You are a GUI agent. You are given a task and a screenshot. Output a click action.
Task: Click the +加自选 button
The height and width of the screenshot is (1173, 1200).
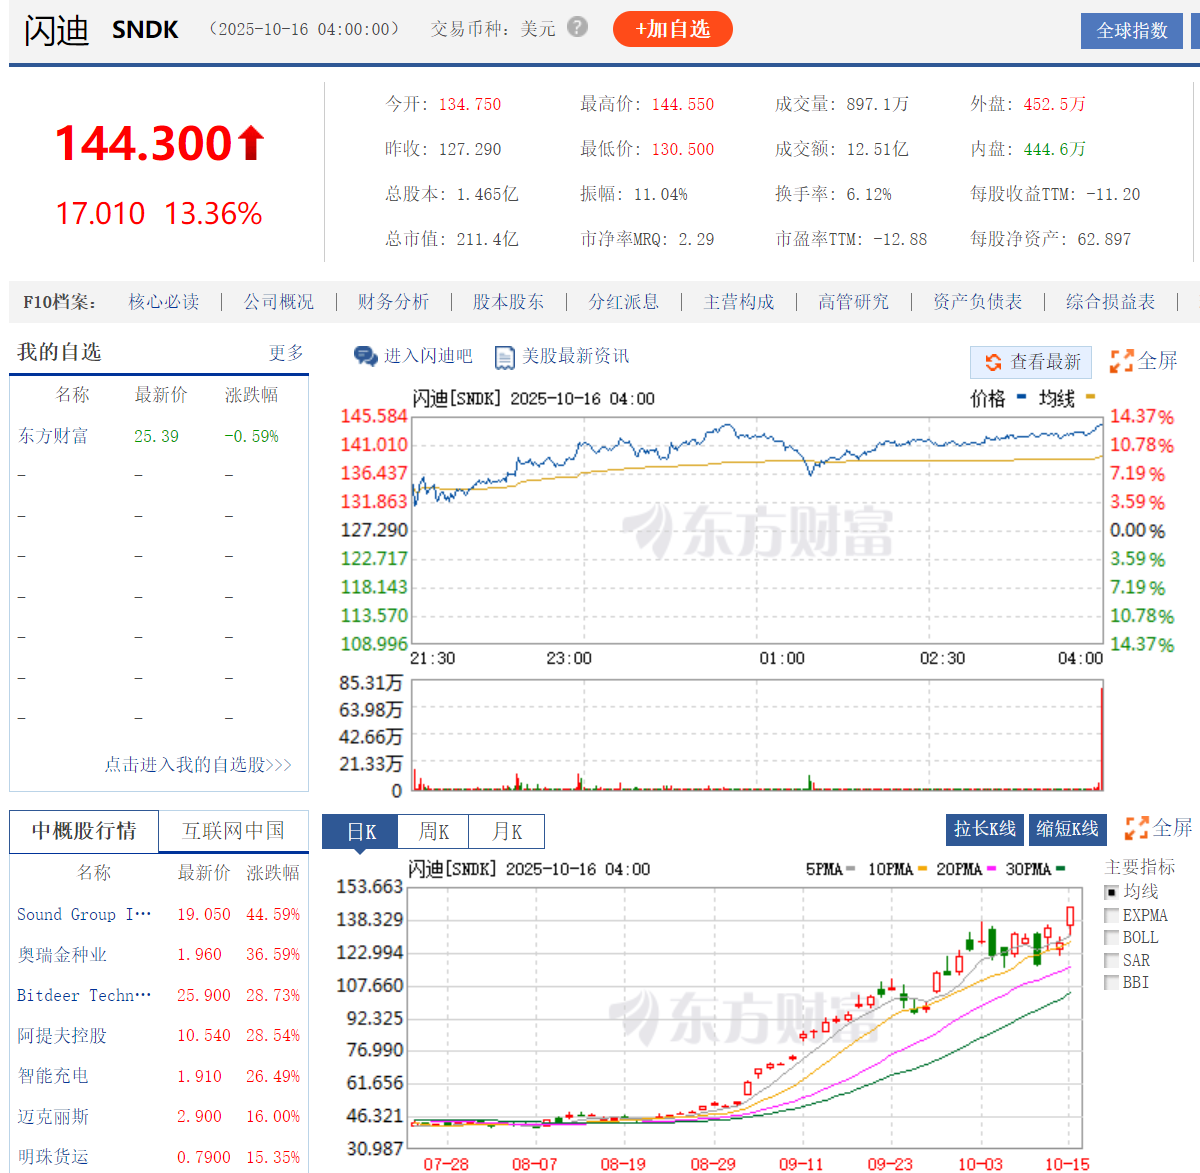pyautogui.click(x=673, y=29)
